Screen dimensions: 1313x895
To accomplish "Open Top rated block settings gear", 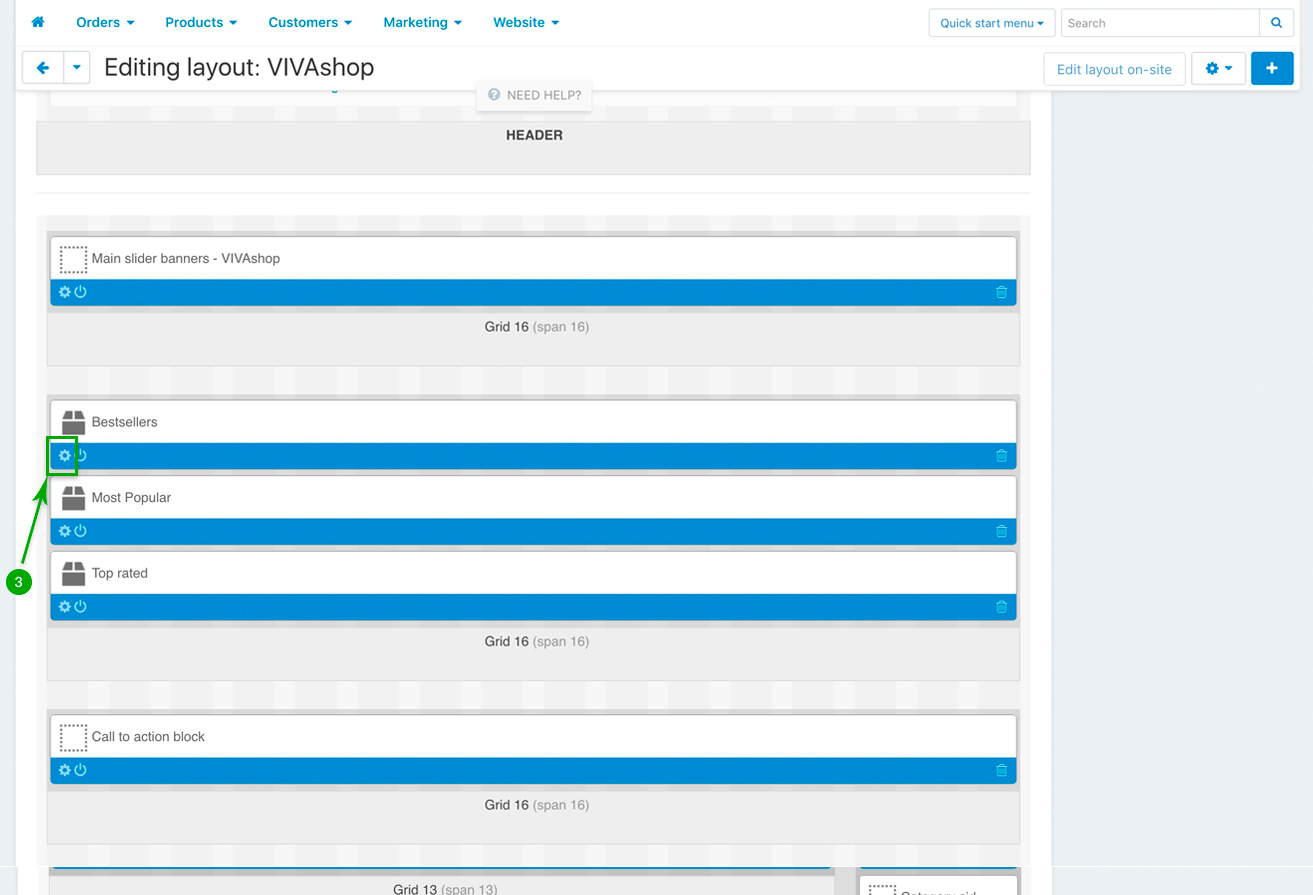I will [x=65, y=607].
